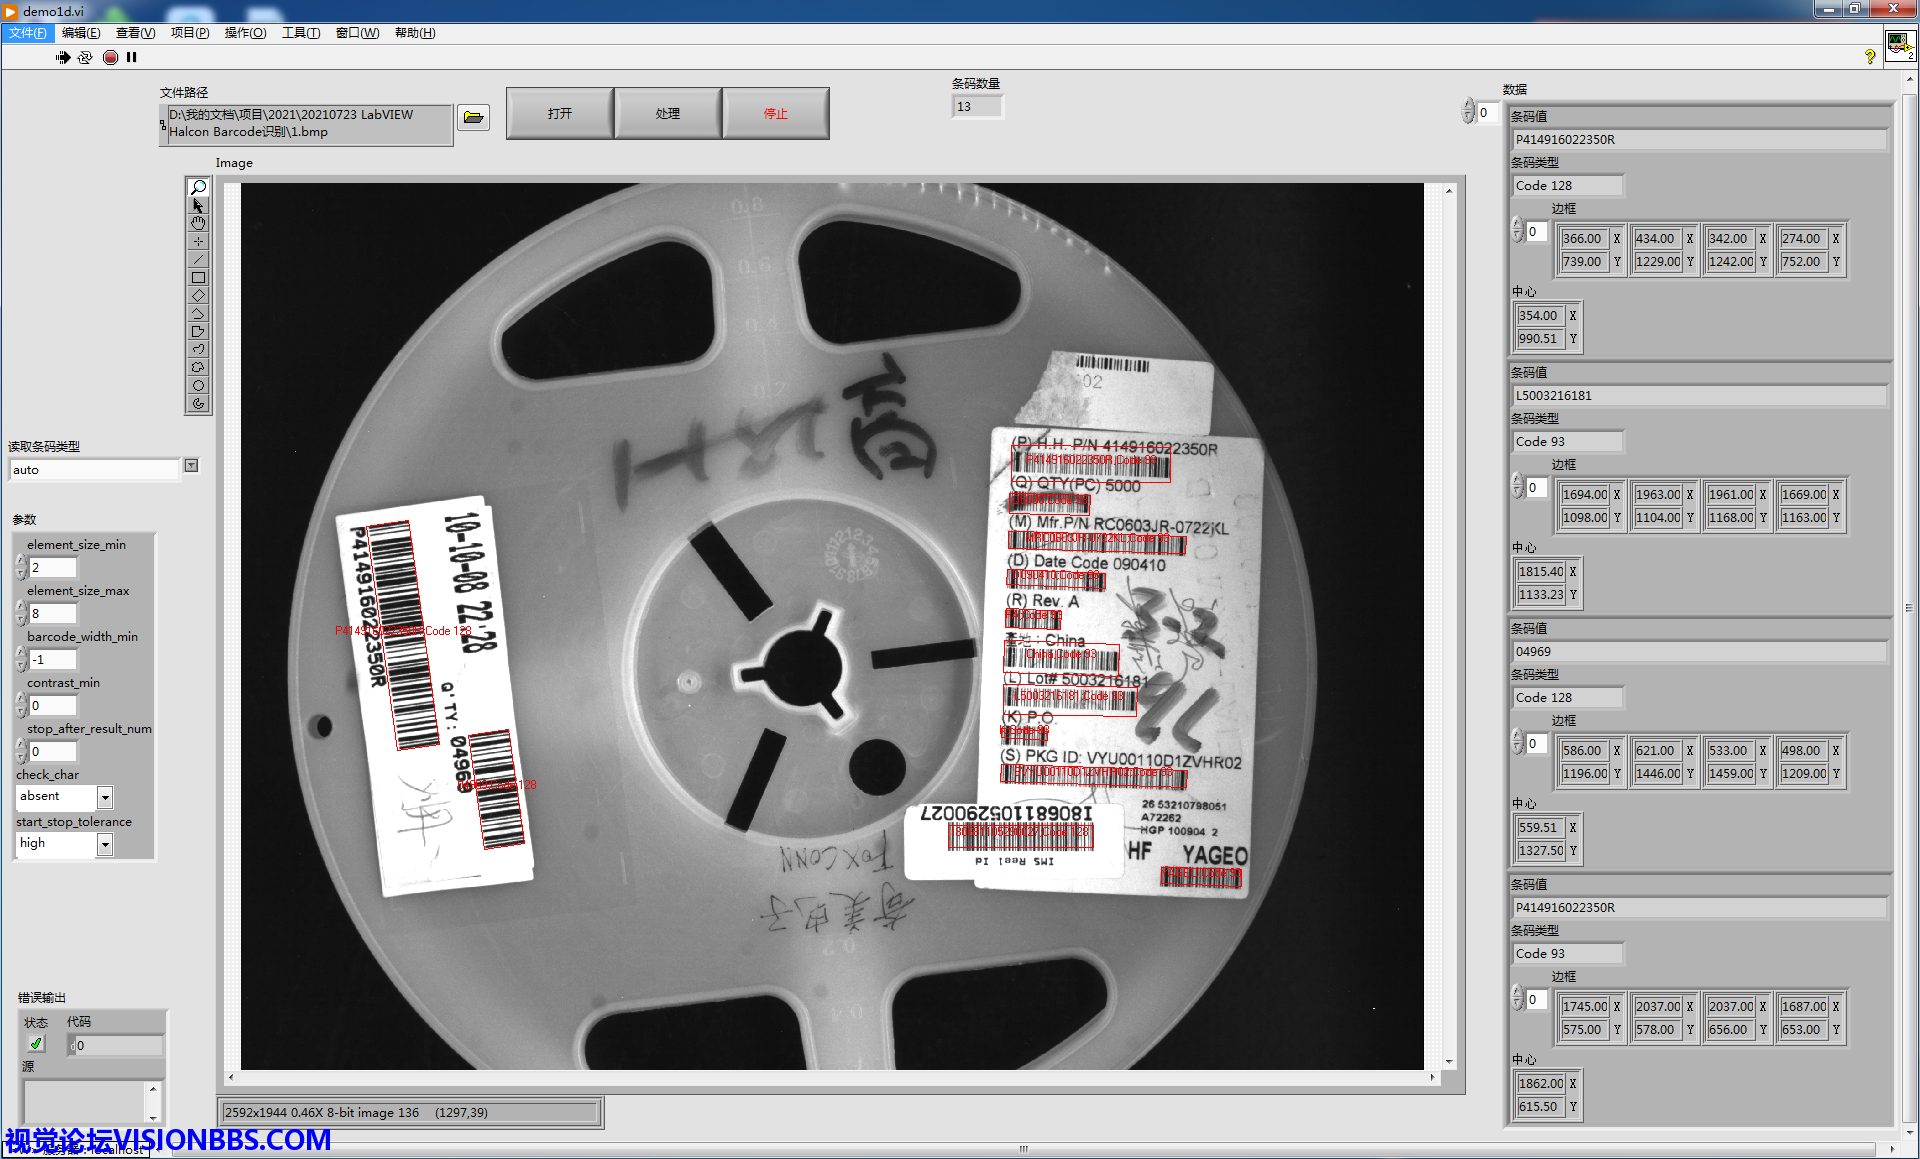Open start_stop_tolerance 'high' dropdown
Image resolution: width=1920 pixels, height=1159 pixels.
[x=105, y=844]
